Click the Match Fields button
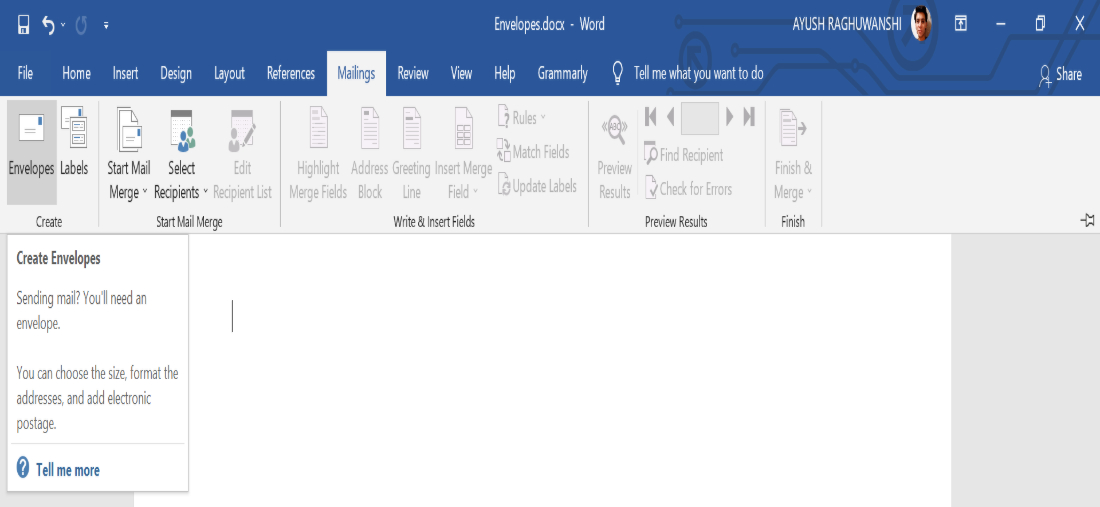The image size is (1100, 507). (533, 152)
